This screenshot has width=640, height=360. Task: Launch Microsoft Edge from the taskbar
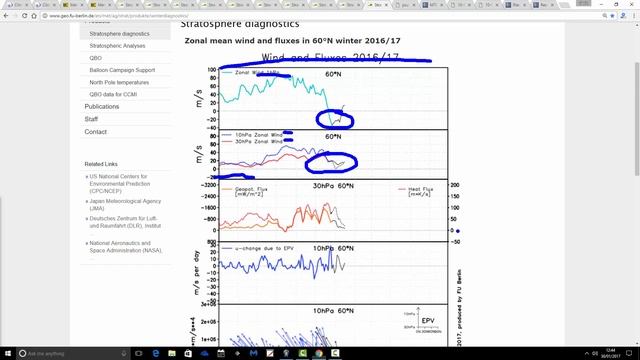point(156,353)
